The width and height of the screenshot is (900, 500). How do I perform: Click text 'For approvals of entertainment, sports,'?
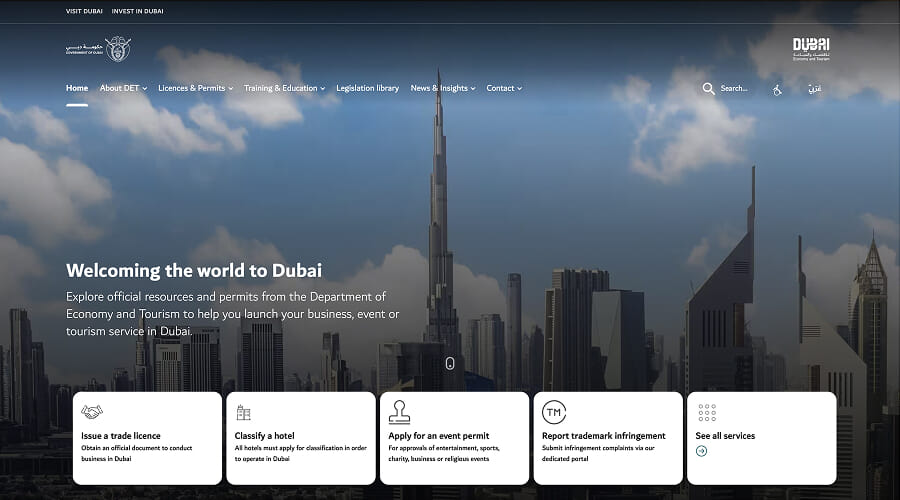coord(444,448)
